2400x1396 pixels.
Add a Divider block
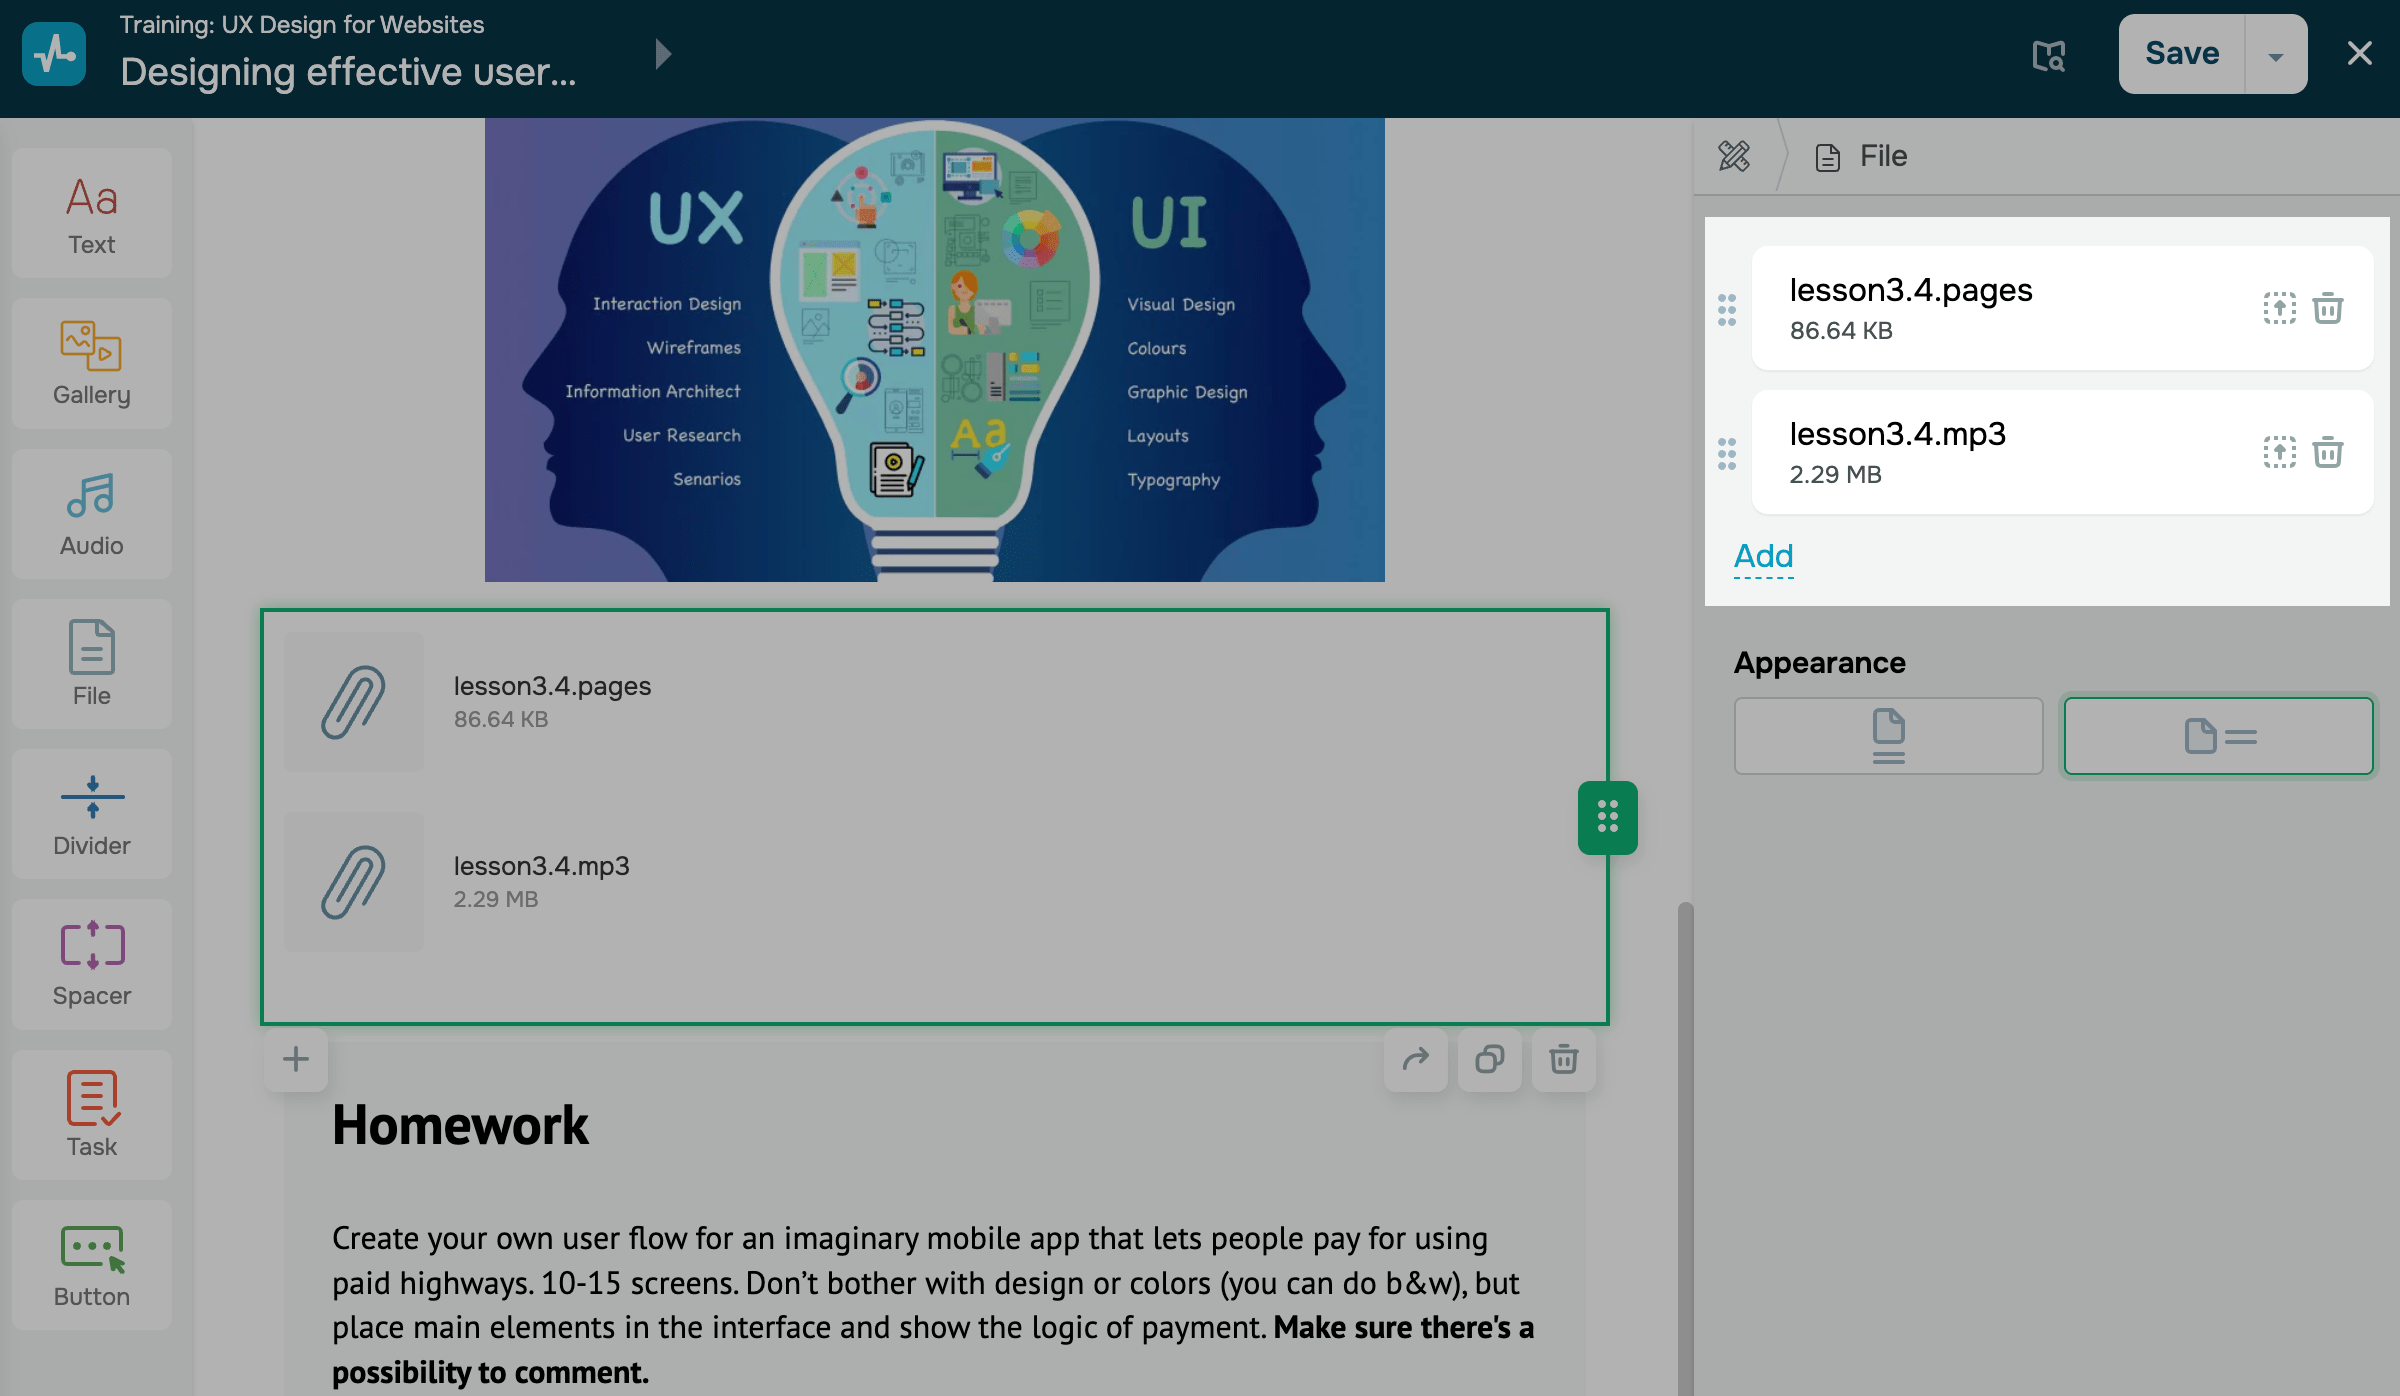(x=92, y=814)
